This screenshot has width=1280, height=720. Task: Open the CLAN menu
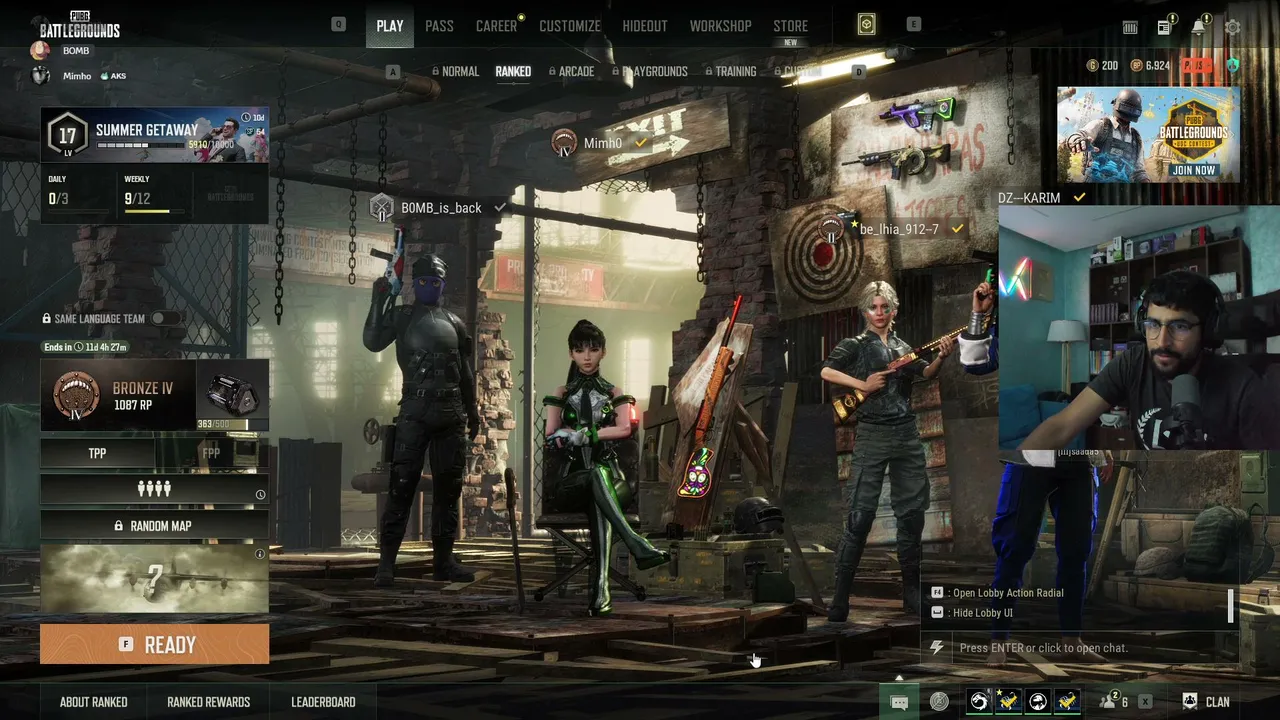[x=1206, y=702]
